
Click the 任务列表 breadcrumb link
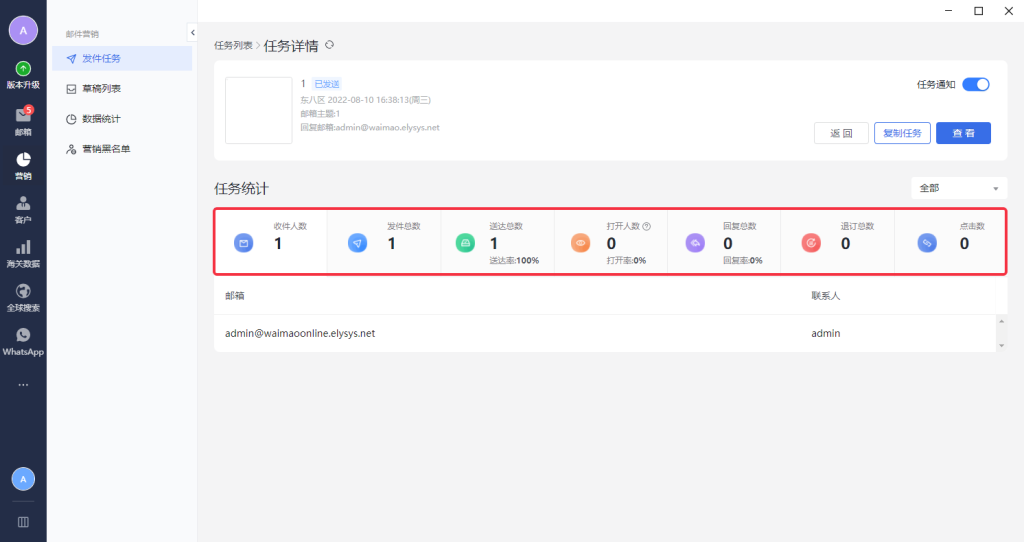point(233,46)
